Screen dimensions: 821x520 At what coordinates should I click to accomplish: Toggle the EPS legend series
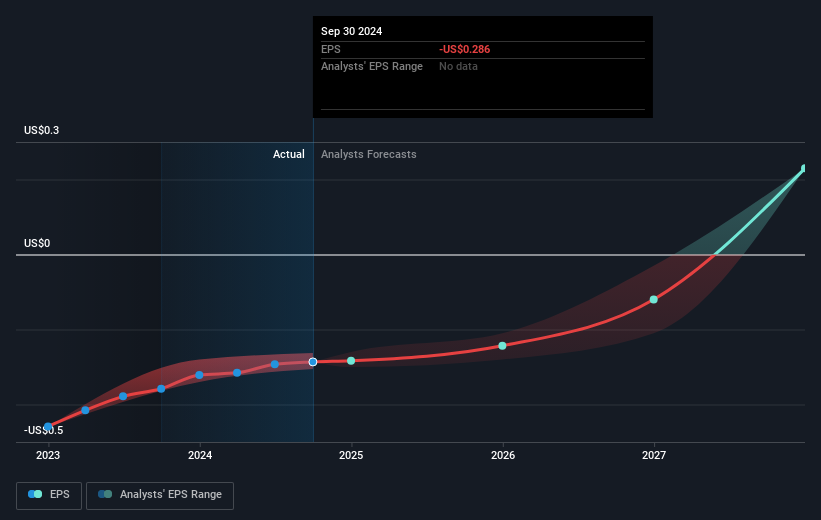[x=49, y=495]
